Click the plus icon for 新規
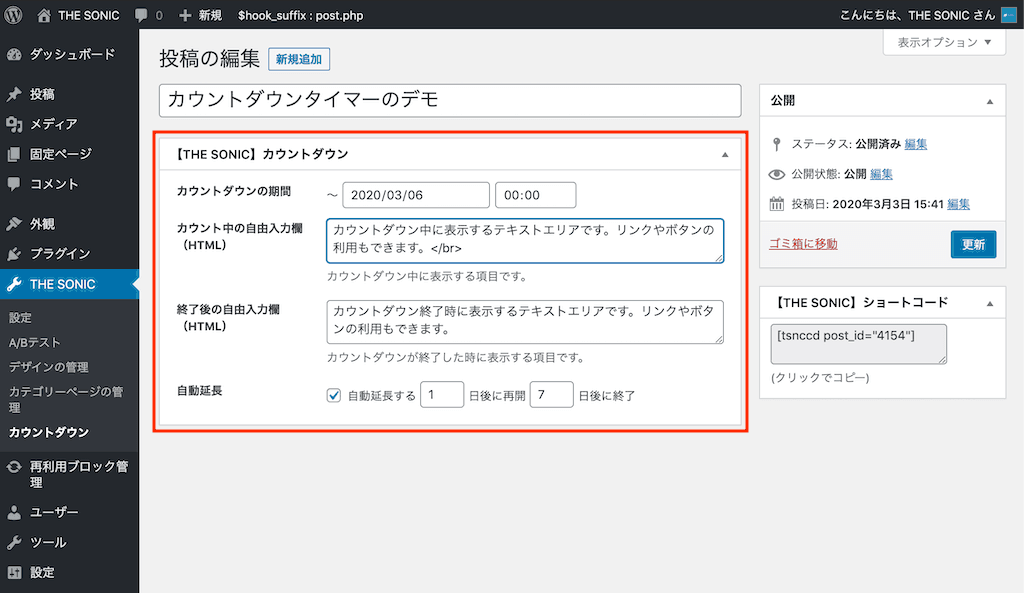This screenshot has height=593, width=1024. 185,15
